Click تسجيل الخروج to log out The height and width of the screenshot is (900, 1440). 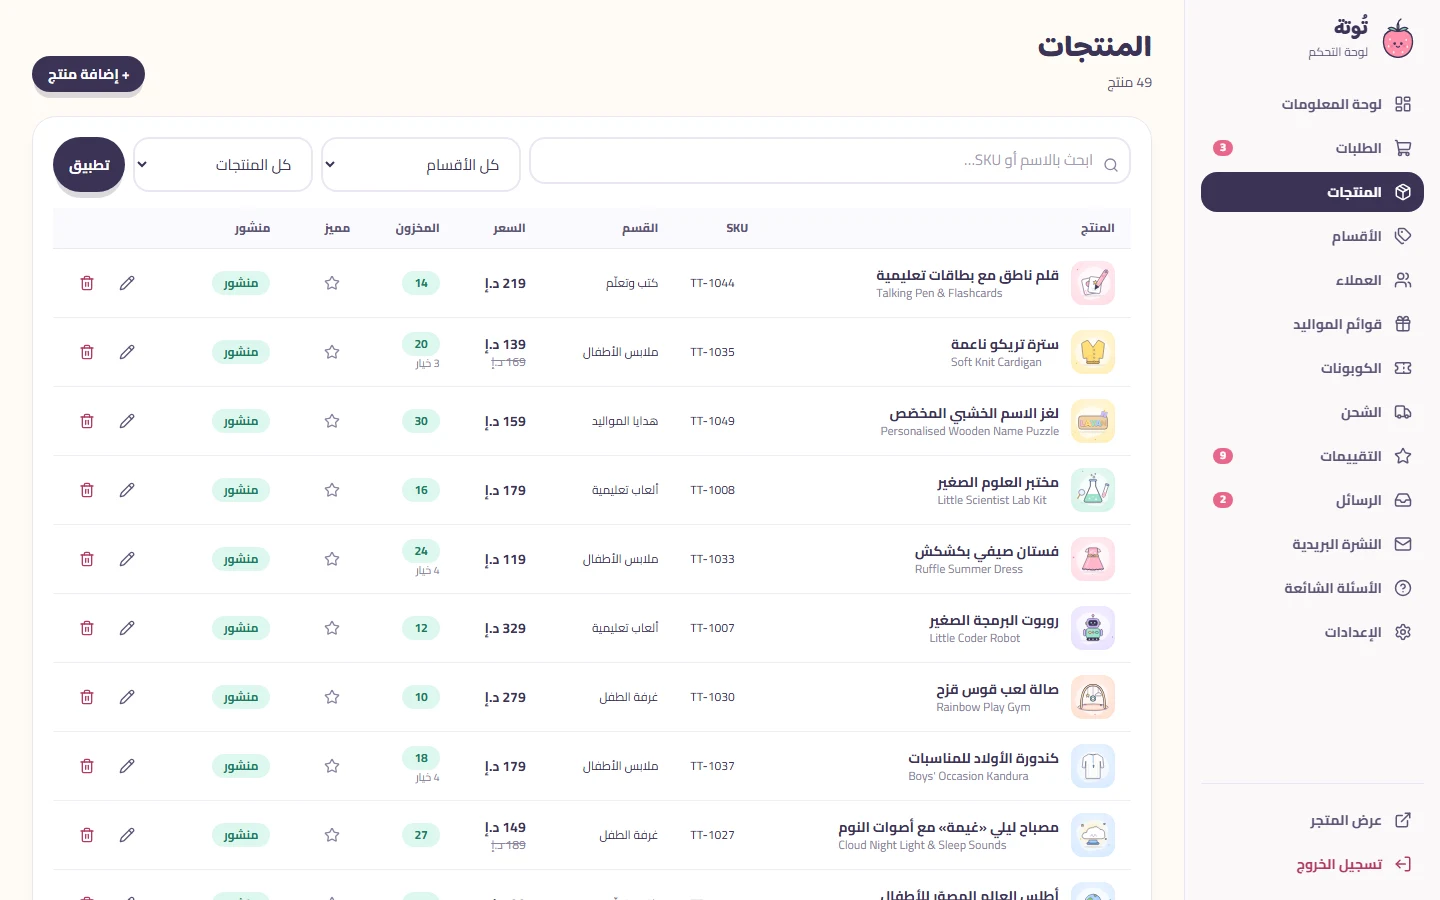coord(1312,864)
